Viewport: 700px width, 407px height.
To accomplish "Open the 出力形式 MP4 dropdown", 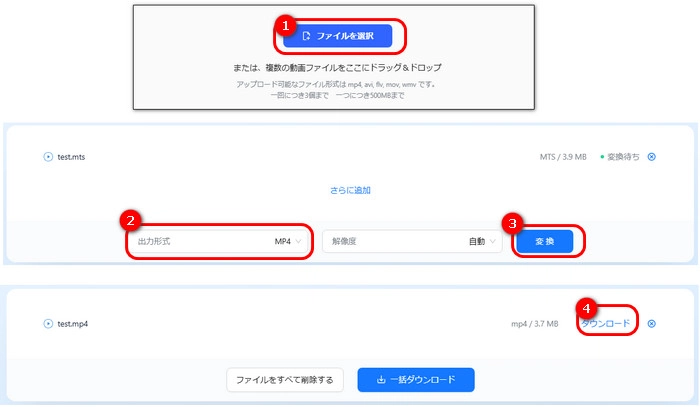I will (x=219, y=241).
